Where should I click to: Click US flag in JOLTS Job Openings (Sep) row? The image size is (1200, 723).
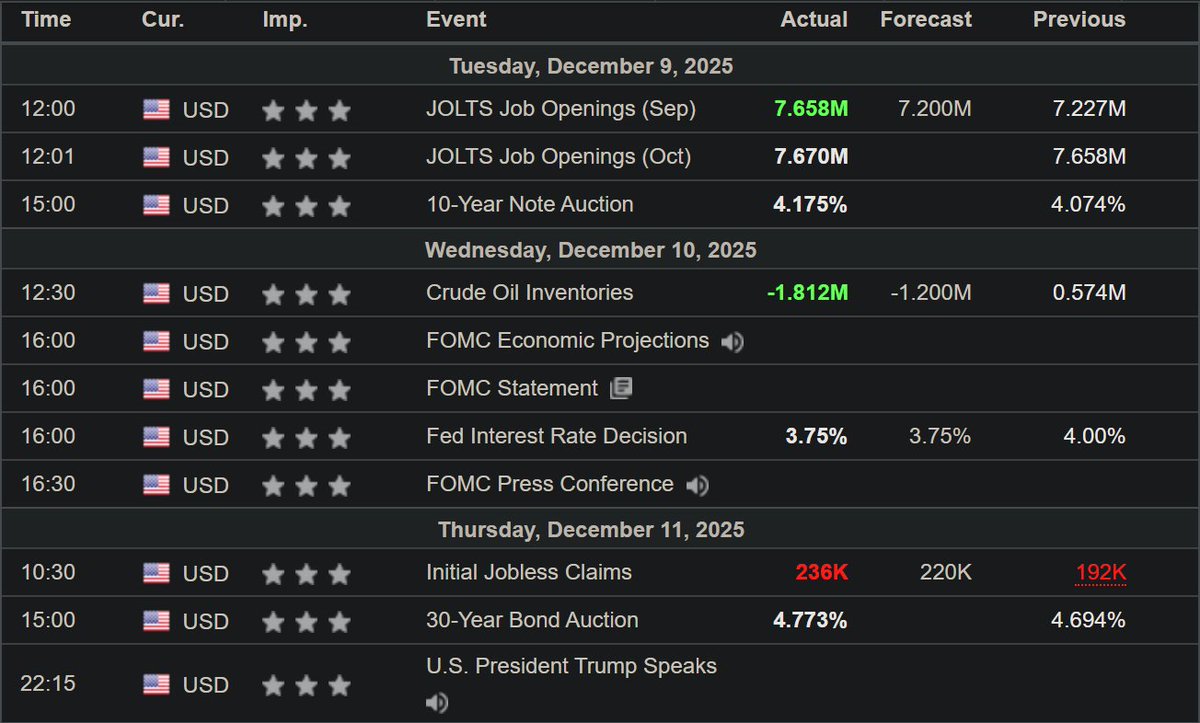[156, 110]
